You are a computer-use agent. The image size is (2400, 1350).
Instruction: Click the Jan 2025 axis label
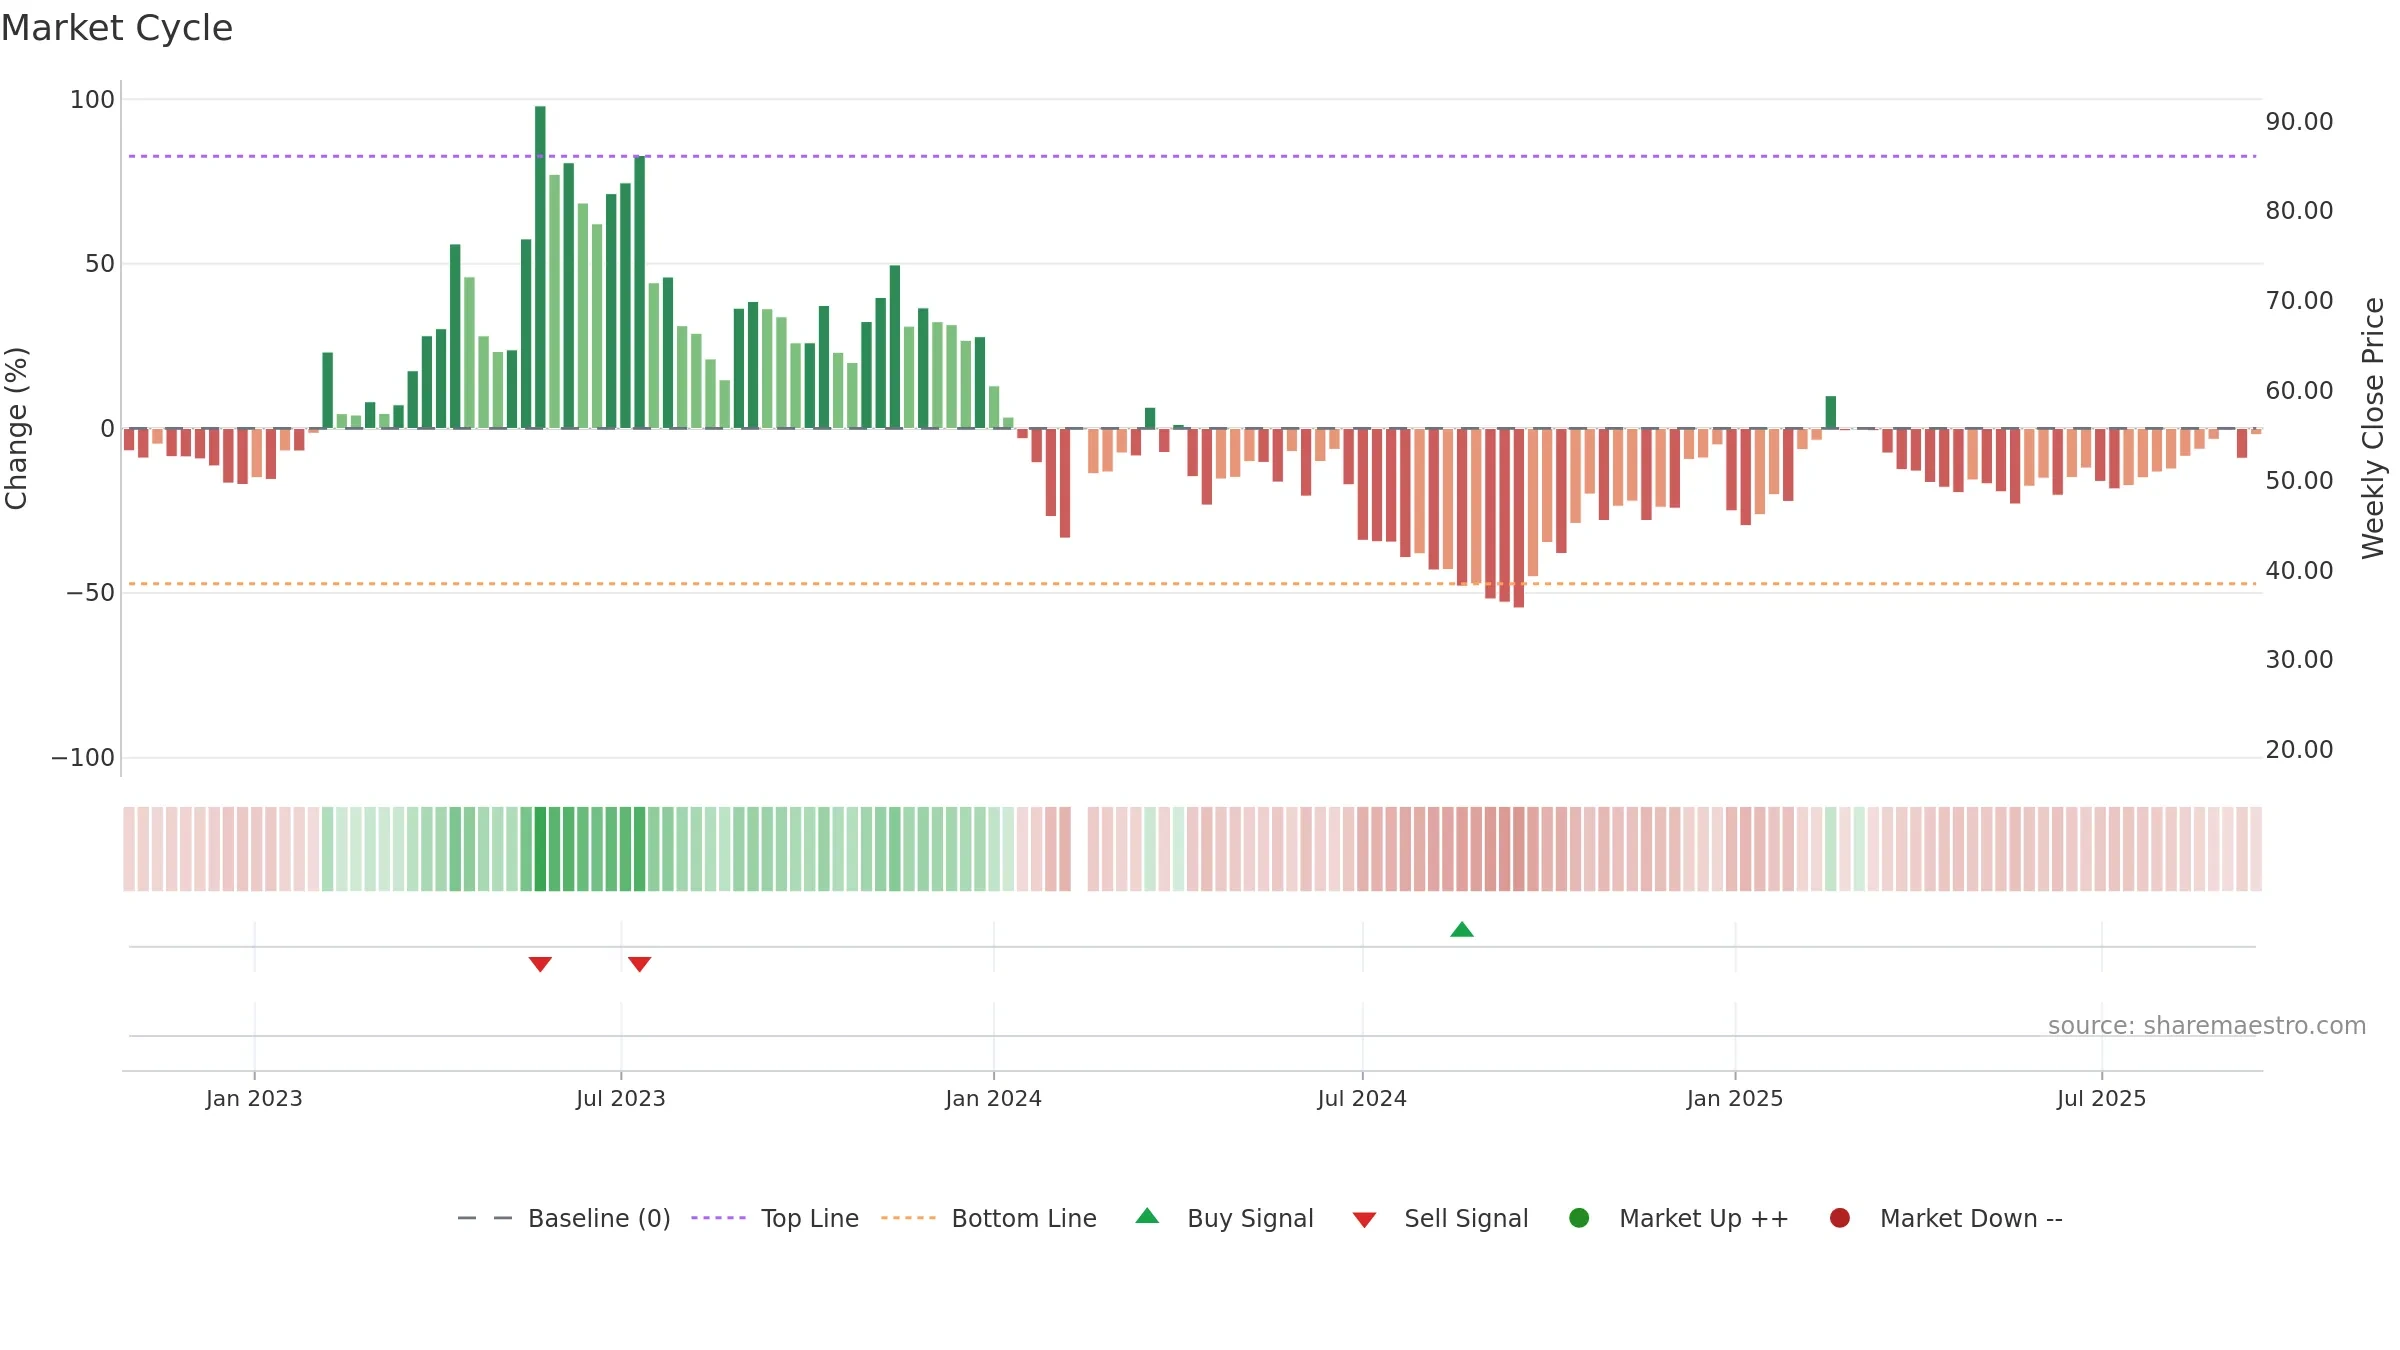coord(1734,1098)
